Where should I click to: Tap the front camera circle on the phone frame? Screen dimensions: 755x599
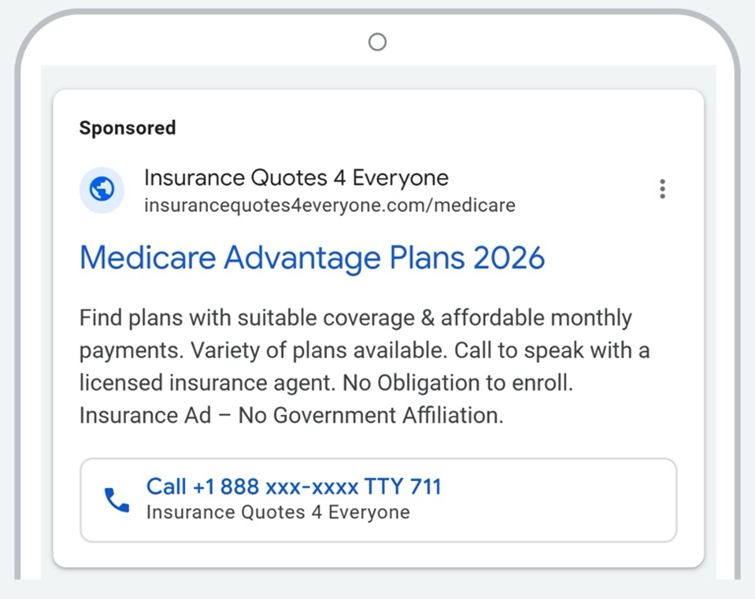377,42
